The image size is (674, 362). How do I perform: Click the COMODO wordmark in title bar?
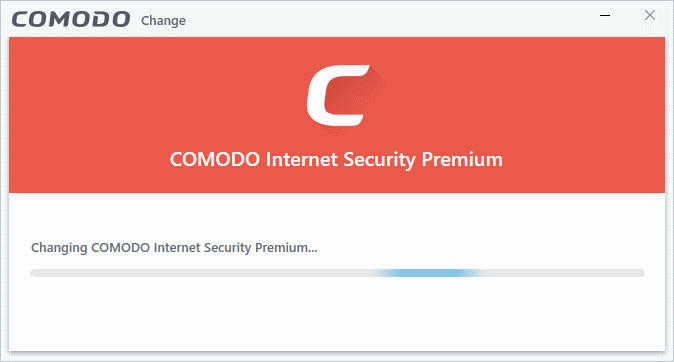coord(71,20)
